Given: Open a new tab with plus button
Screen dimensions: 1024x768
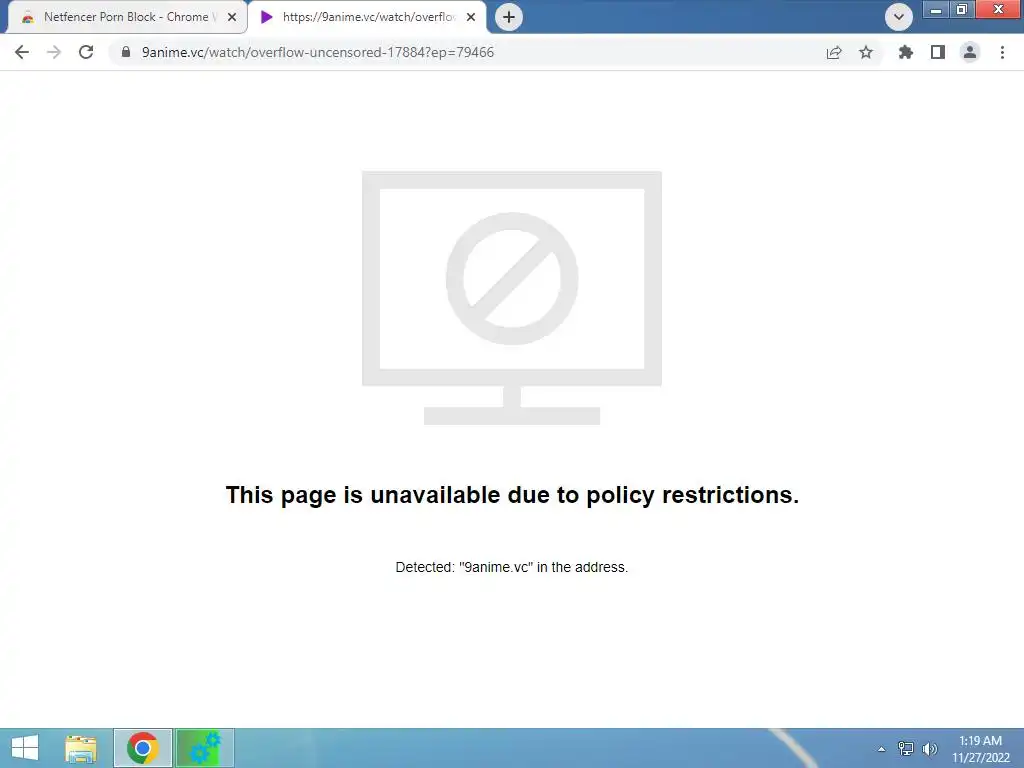Looking at the screenshot, I should pos(509,17).
